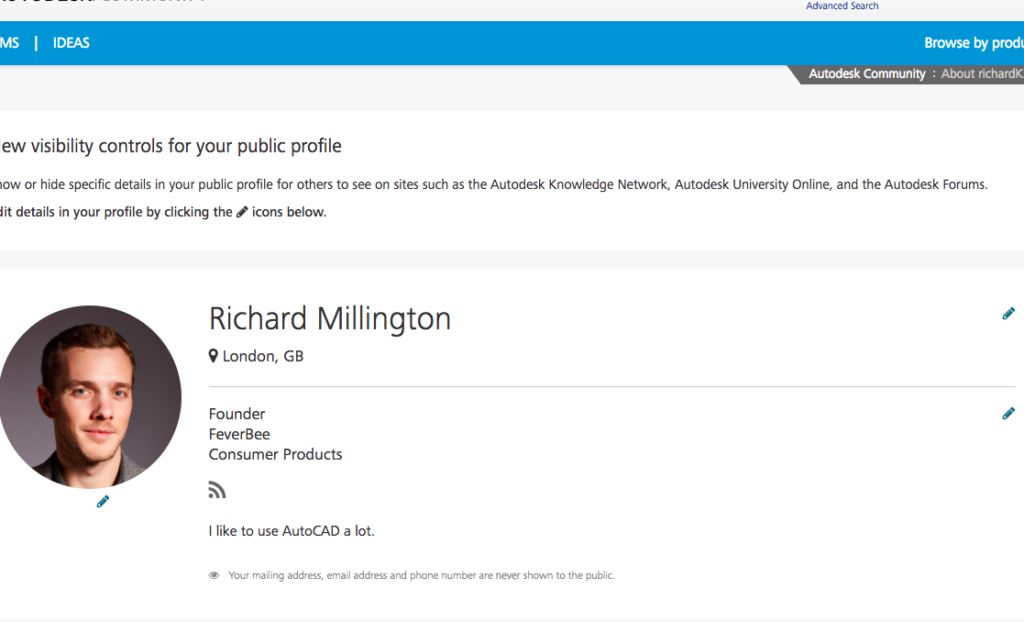Screen dimensions: 1024x622
Task: Click the bio text about AutoCAD
Action: tap(291, 531)
